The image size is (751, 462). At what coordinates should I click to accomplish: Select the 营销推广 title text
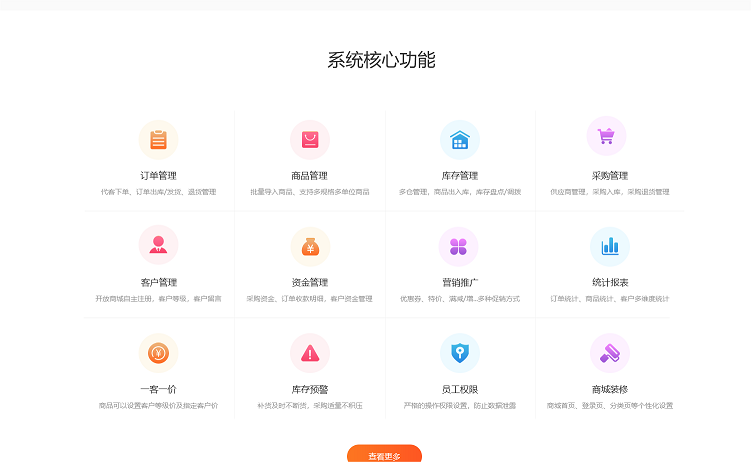pyautogui.click(x=460, y=282)
